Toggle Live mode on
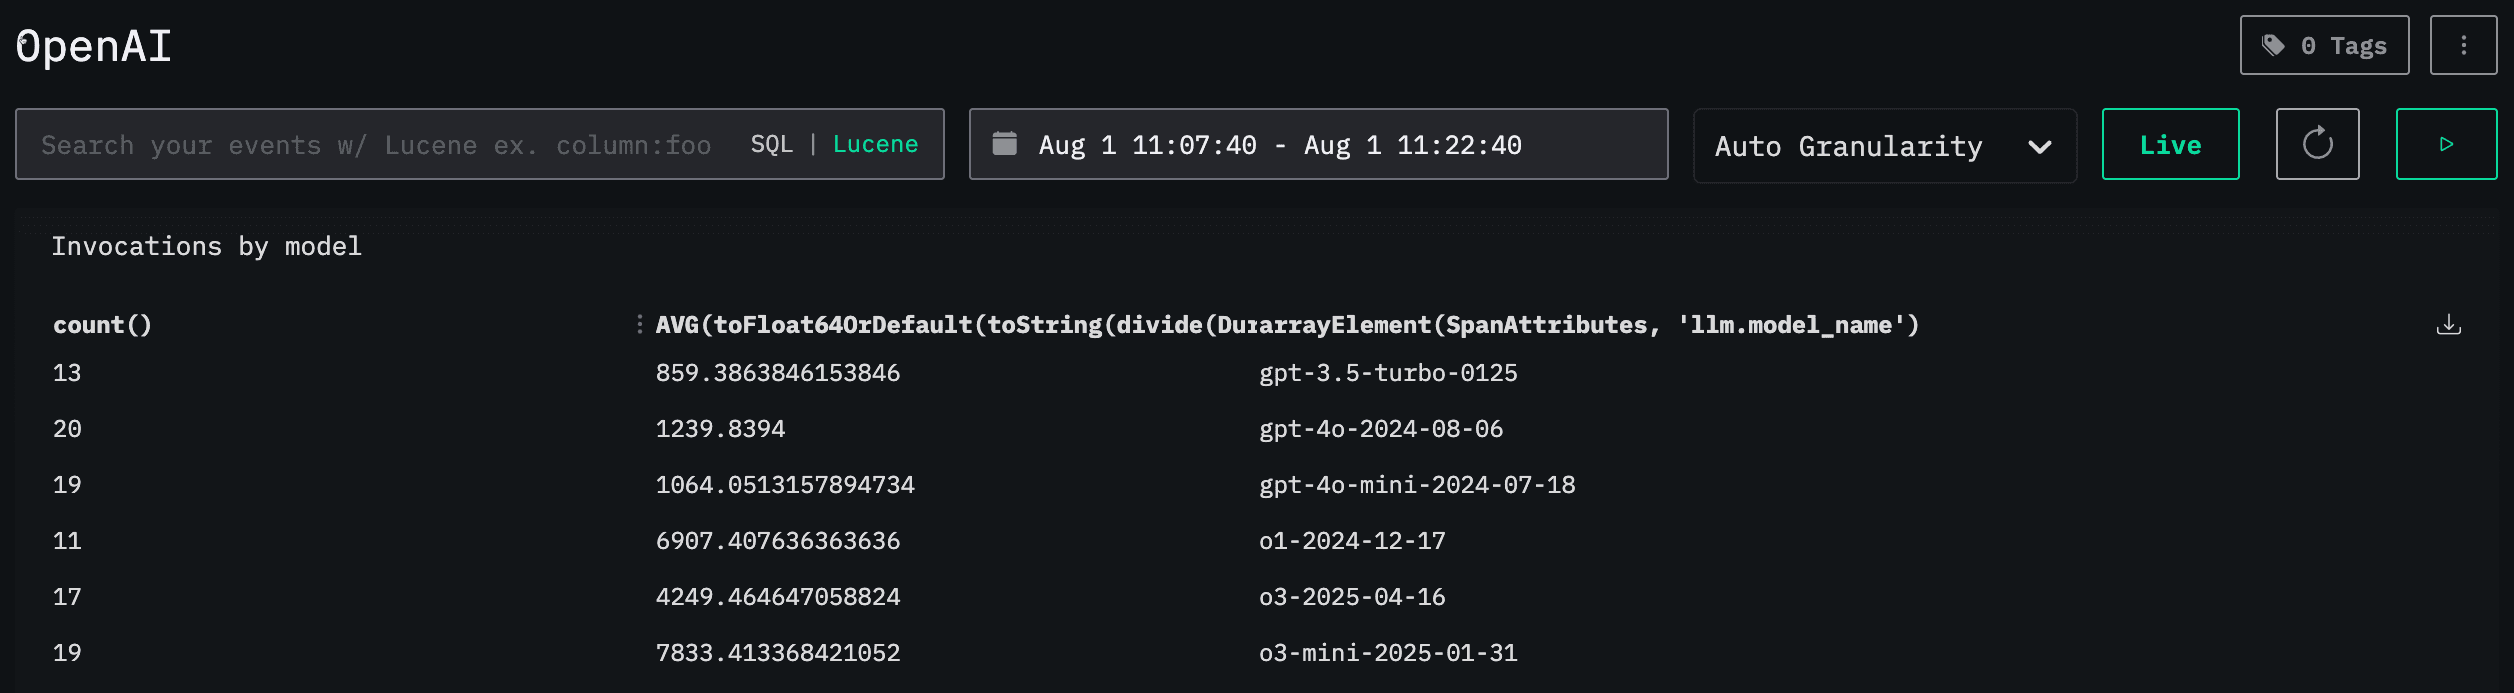2514x693 pixels. tap(2169, 144)
